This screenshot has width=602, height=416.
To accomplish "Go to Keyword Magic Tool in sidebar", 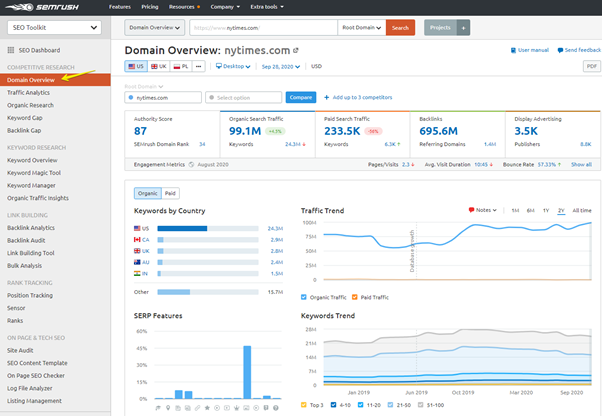I will (34, 173).
